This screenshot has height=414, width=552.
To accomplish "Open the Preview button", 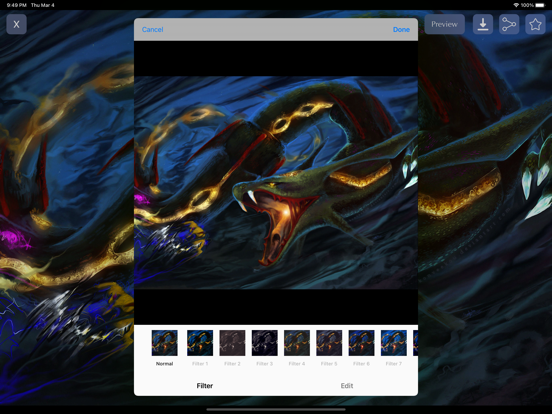I will click(444, 24).
